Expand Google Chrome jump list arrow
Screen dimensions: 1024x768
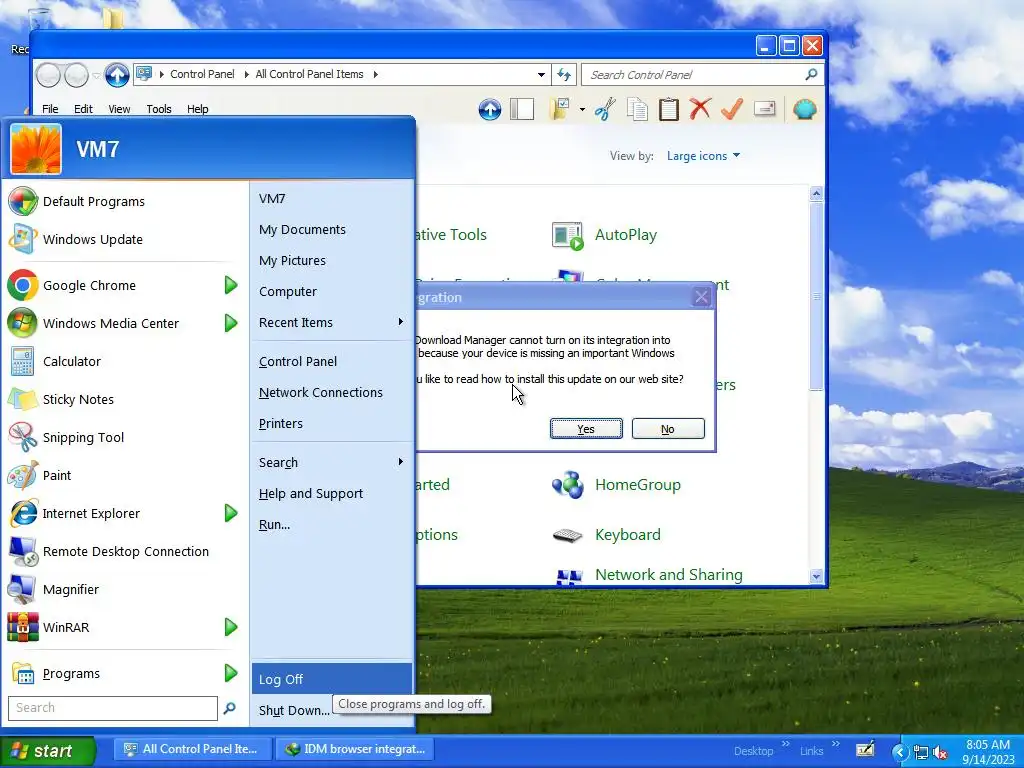coord(231,285)
